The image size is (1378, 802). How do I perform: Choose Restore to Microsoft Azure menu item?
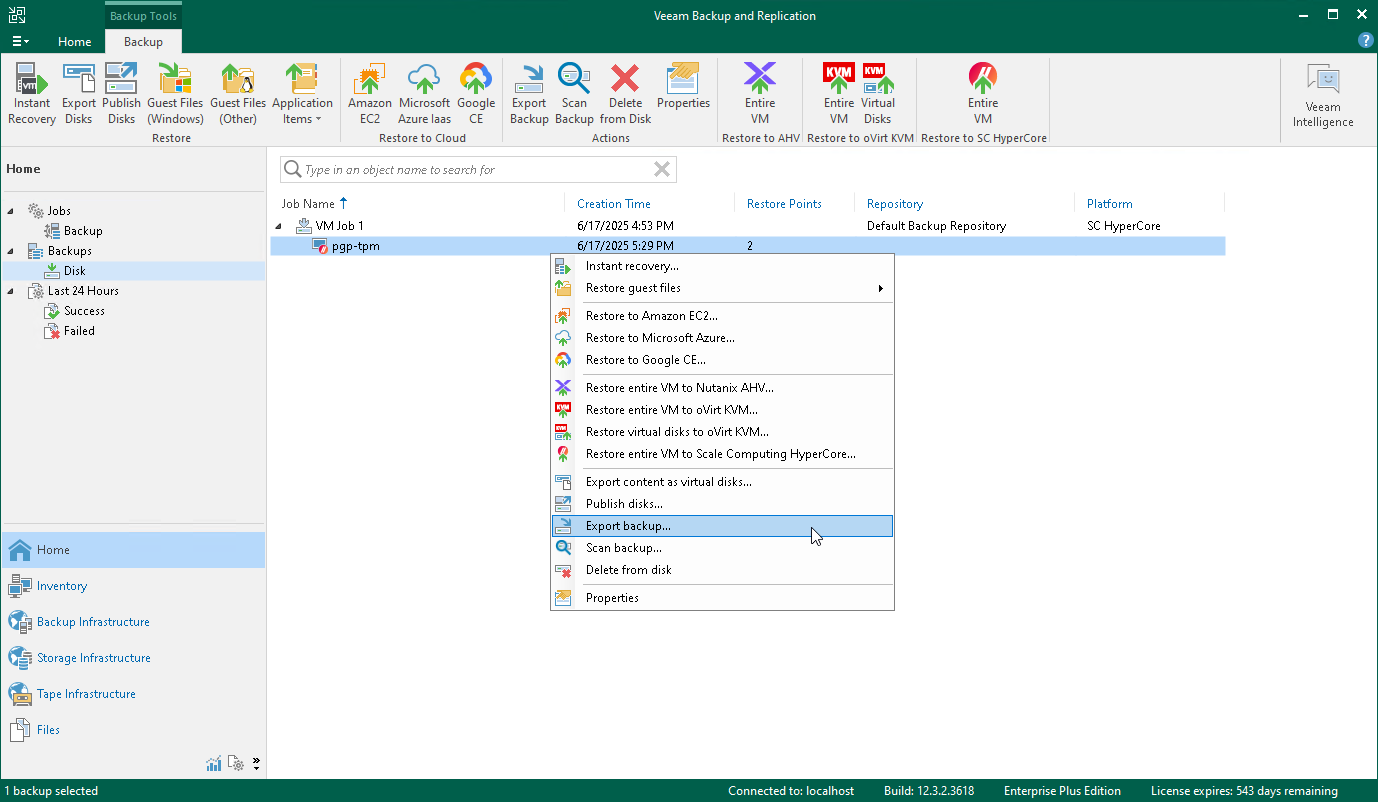722,338
